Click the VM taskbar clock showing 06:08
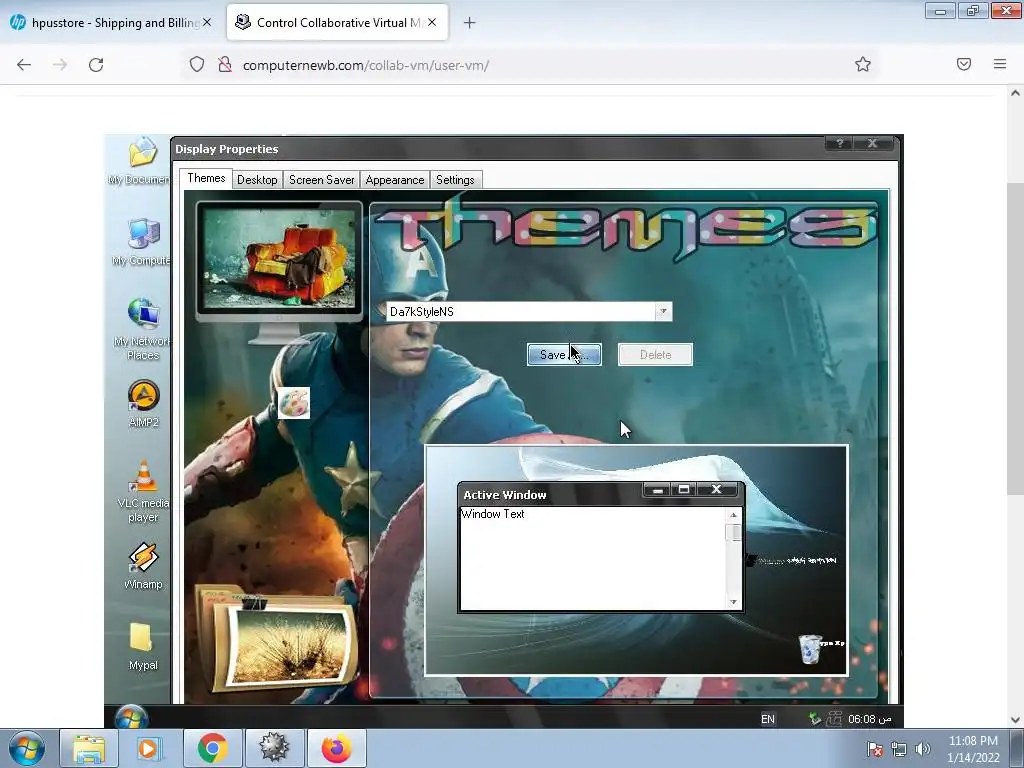The image size is (1024, 768). pyautogui.click(x=869, y=719)
